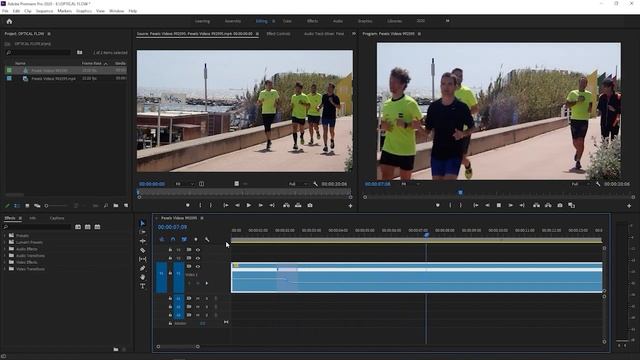Click Accelerated Effects filter icon in Effects panel
This screenshot has width=640, height=360.
coord(78,227)
